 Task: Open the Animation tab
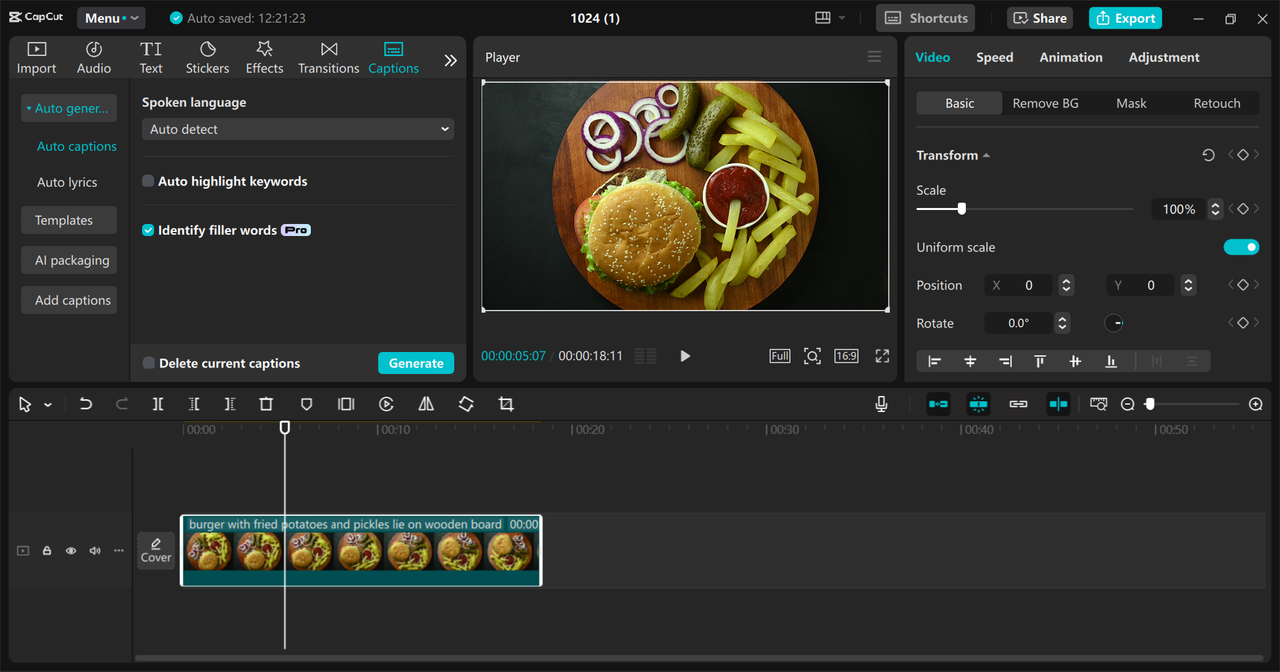pos(1071,57)
